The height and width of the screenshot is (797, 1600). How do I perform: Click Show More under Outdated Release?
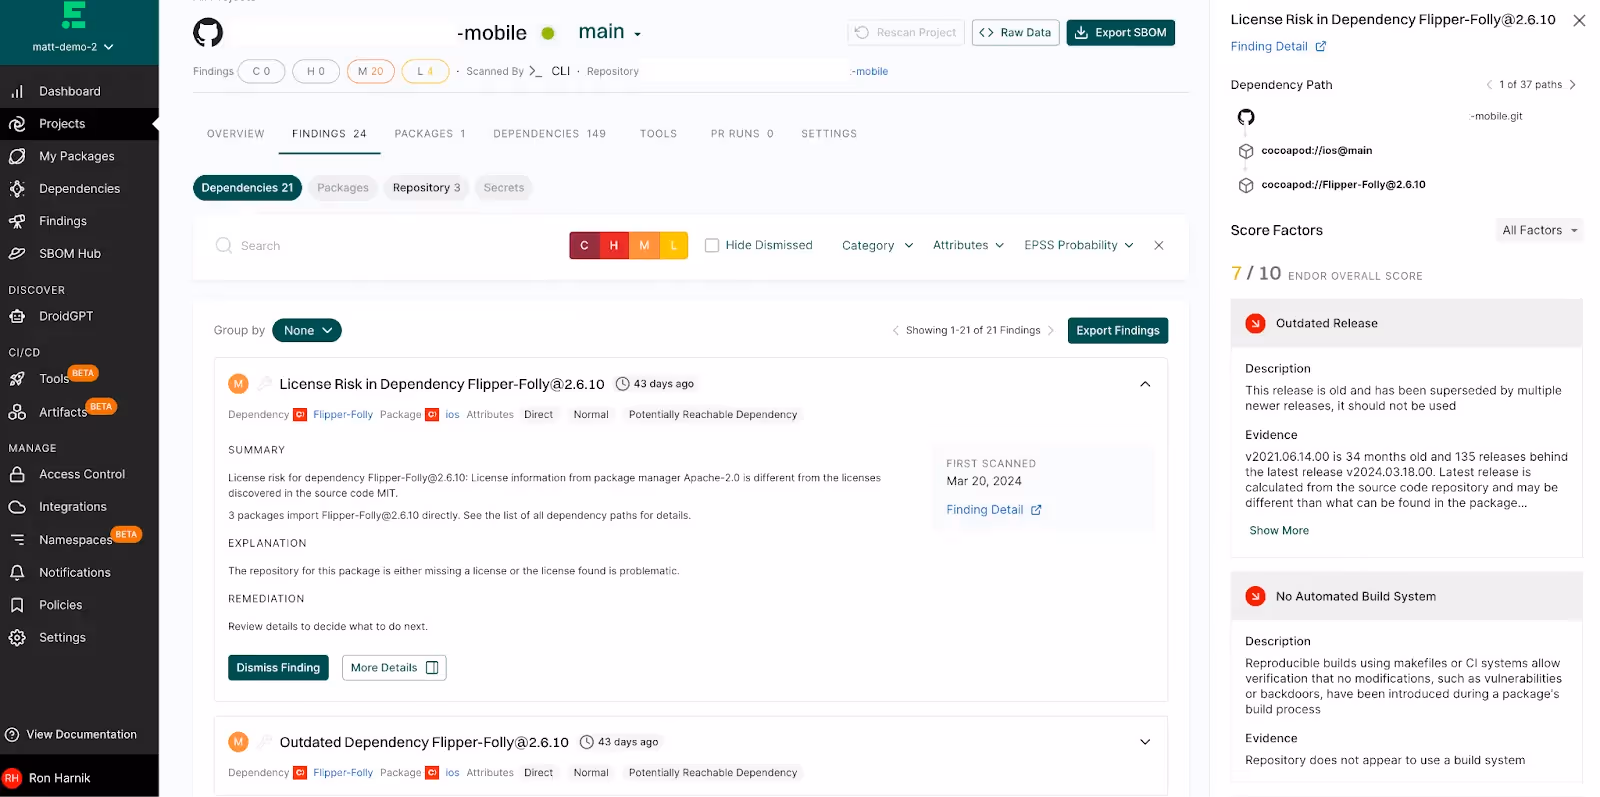[1279, 530]
